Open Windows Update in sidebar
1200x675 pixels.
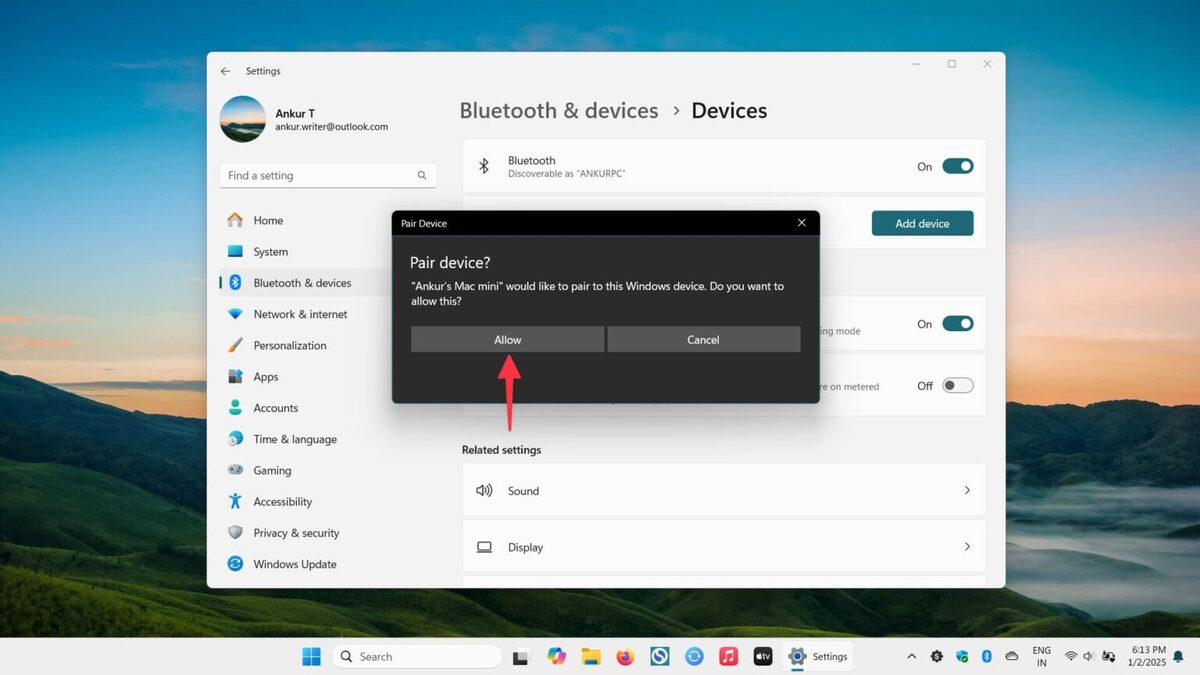(294, 564)
